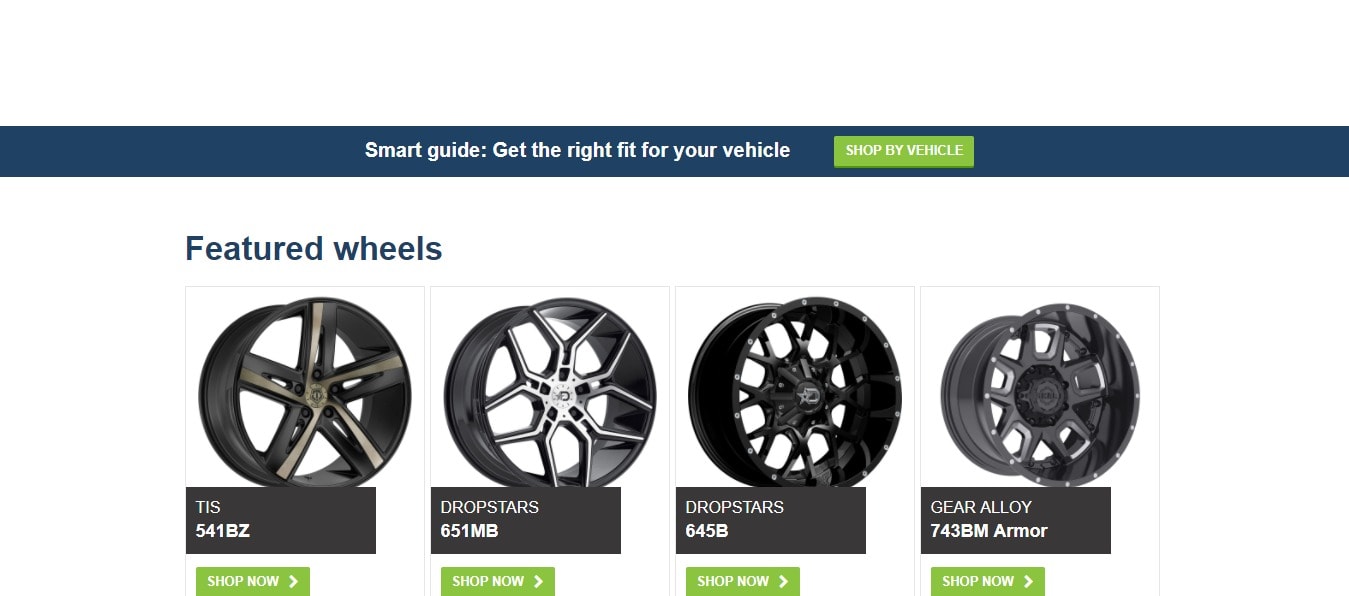Select the DROPSTARS label above 651MB

tap(490, 507)
